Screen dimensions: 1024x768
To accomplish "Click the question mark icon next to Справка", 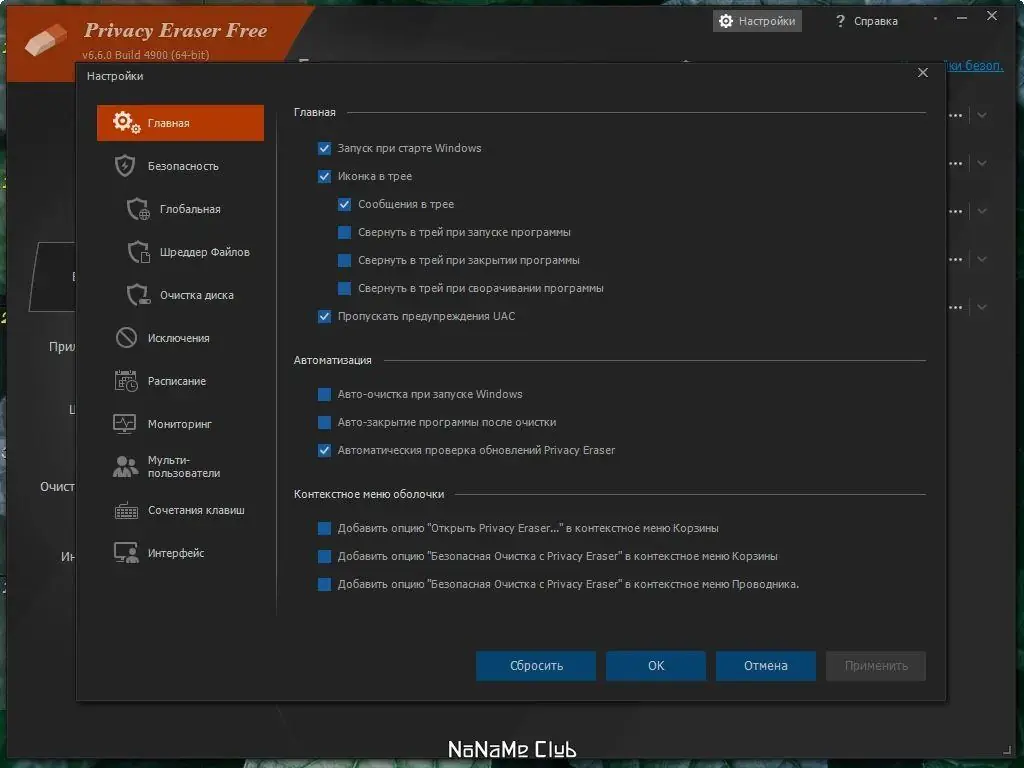I will coord(840,21).
